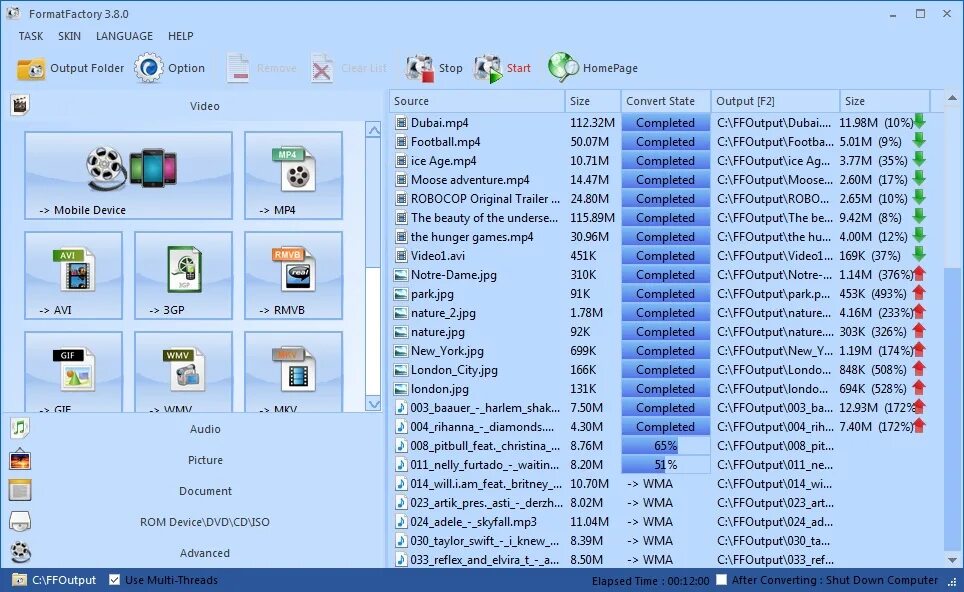964x592 pixels.
Task: Click Elapsed Time 00:12:00 in status bar
Action: point(650,581)
